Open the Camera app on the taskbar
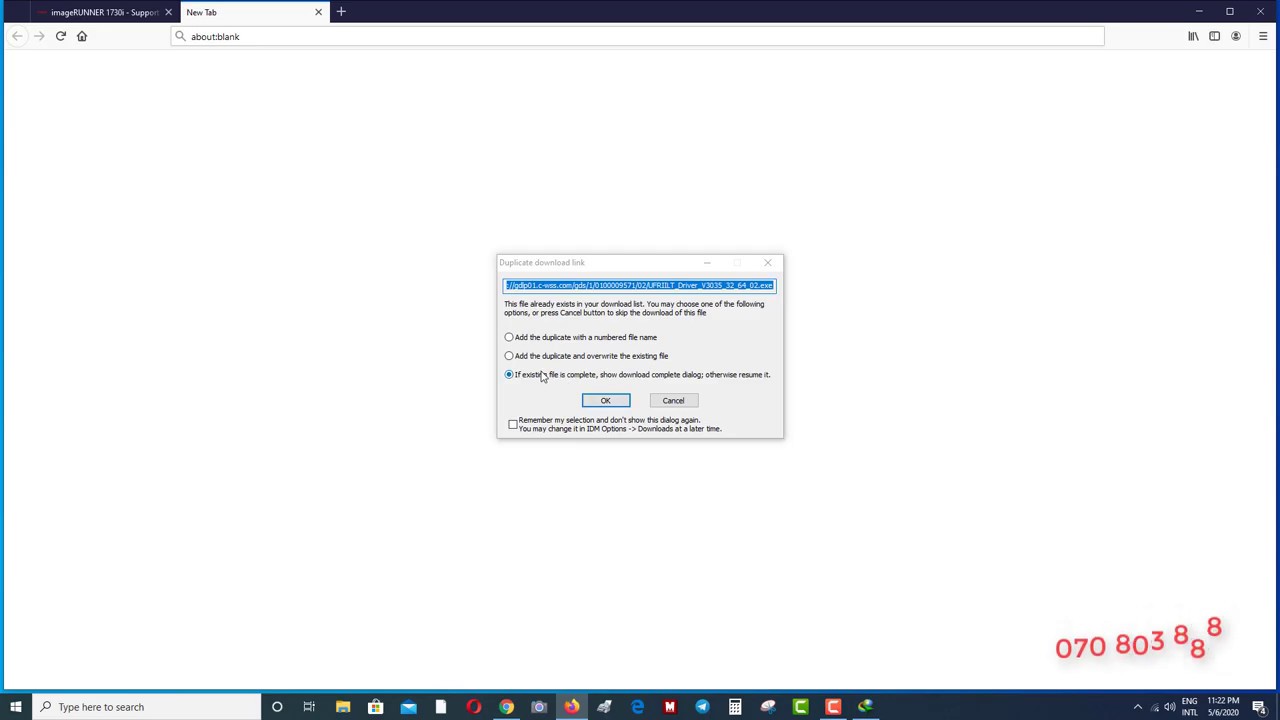This screenshot has width=1280, height=720. [x=539, y=707]
